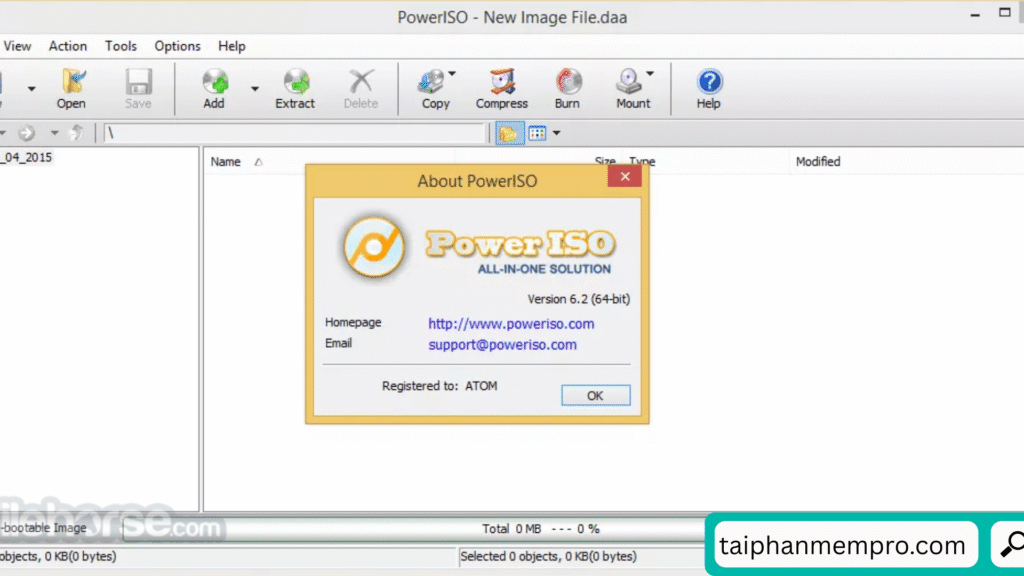Open the view mode dropdown arrow
This screenshot has height=576, width=1024.
pos(557,133)
